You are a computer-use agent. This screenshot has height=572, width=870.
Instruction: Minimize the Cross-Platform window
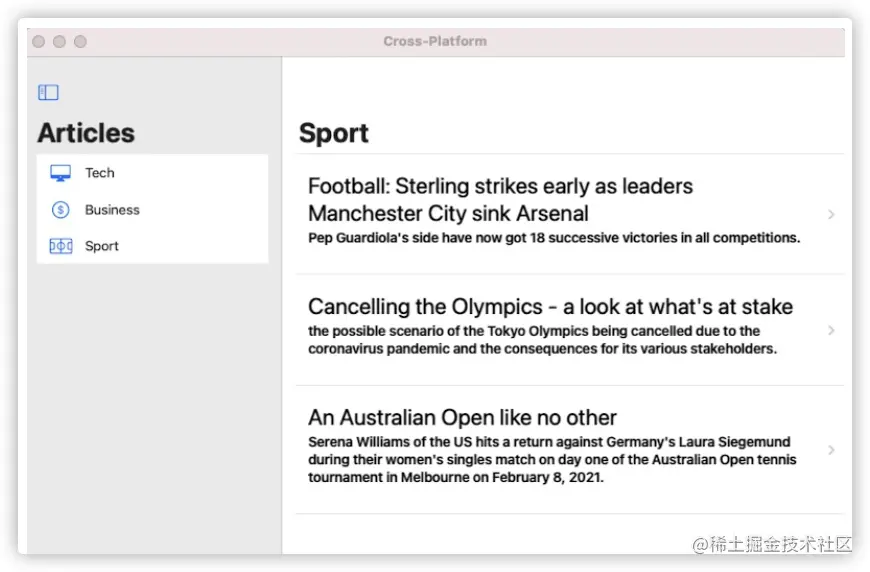tap(60, 42)
